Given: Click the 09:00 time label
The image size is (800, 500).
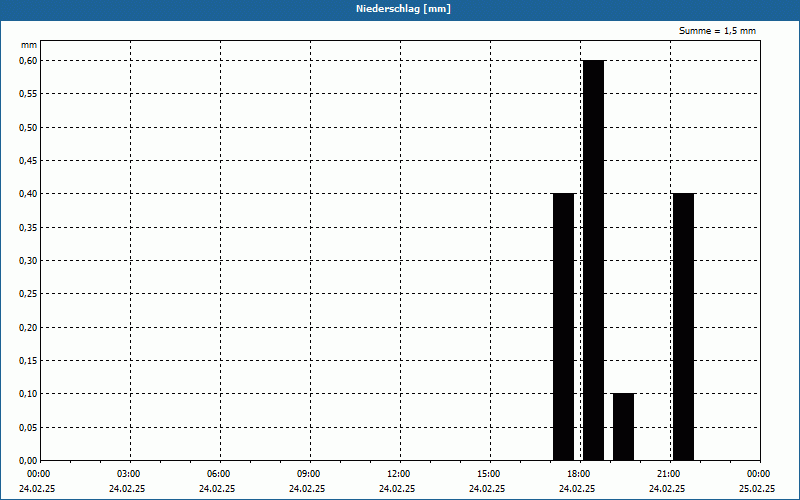Looking at the screenshot, I should click(x=309, y=474).
